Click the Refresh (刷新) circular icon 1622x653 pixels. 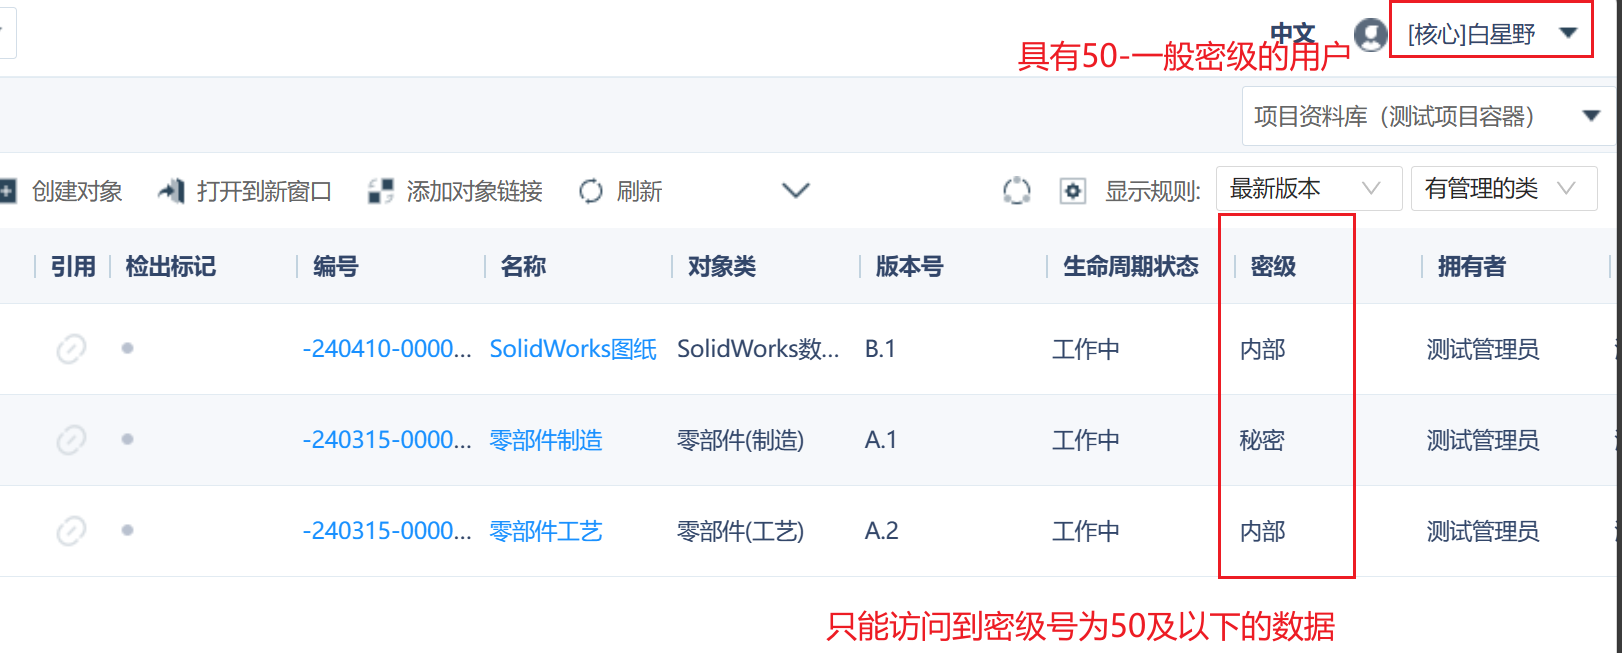tap(591, 191)
